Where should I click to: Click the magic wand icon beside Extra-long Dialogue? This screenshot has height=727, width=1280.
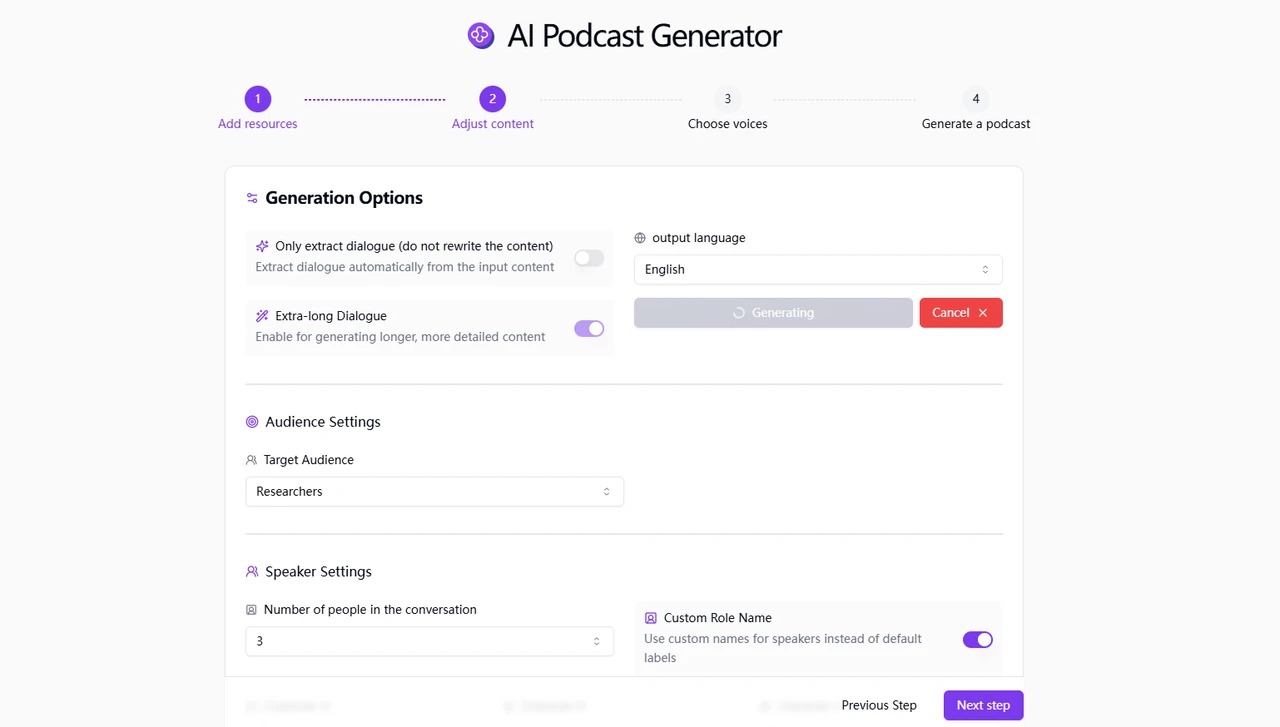tap(262, 316)
